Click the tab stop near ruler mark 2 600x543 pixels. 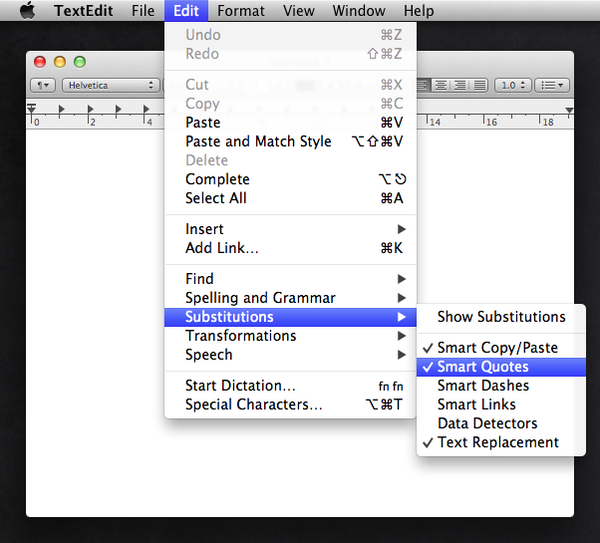point(90,109)
